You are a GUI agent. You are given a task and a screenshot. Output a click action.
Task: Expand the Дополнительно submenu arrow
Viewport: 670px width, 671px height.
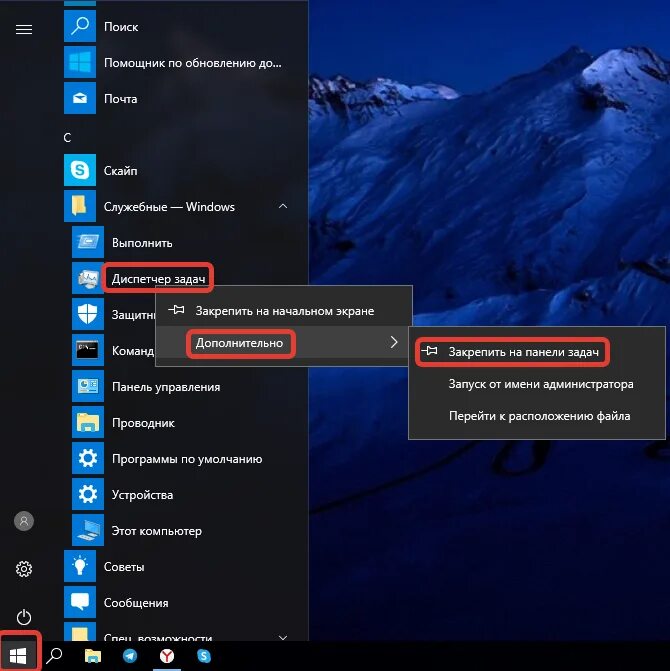click(394, 342)
